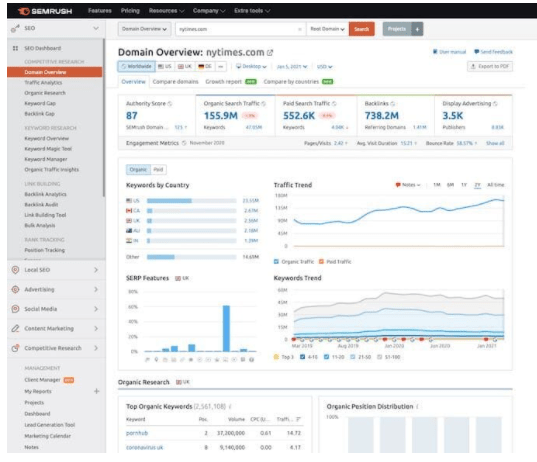Open external link icon next to nytimes.com
The image size is (537, 462).
270,53
